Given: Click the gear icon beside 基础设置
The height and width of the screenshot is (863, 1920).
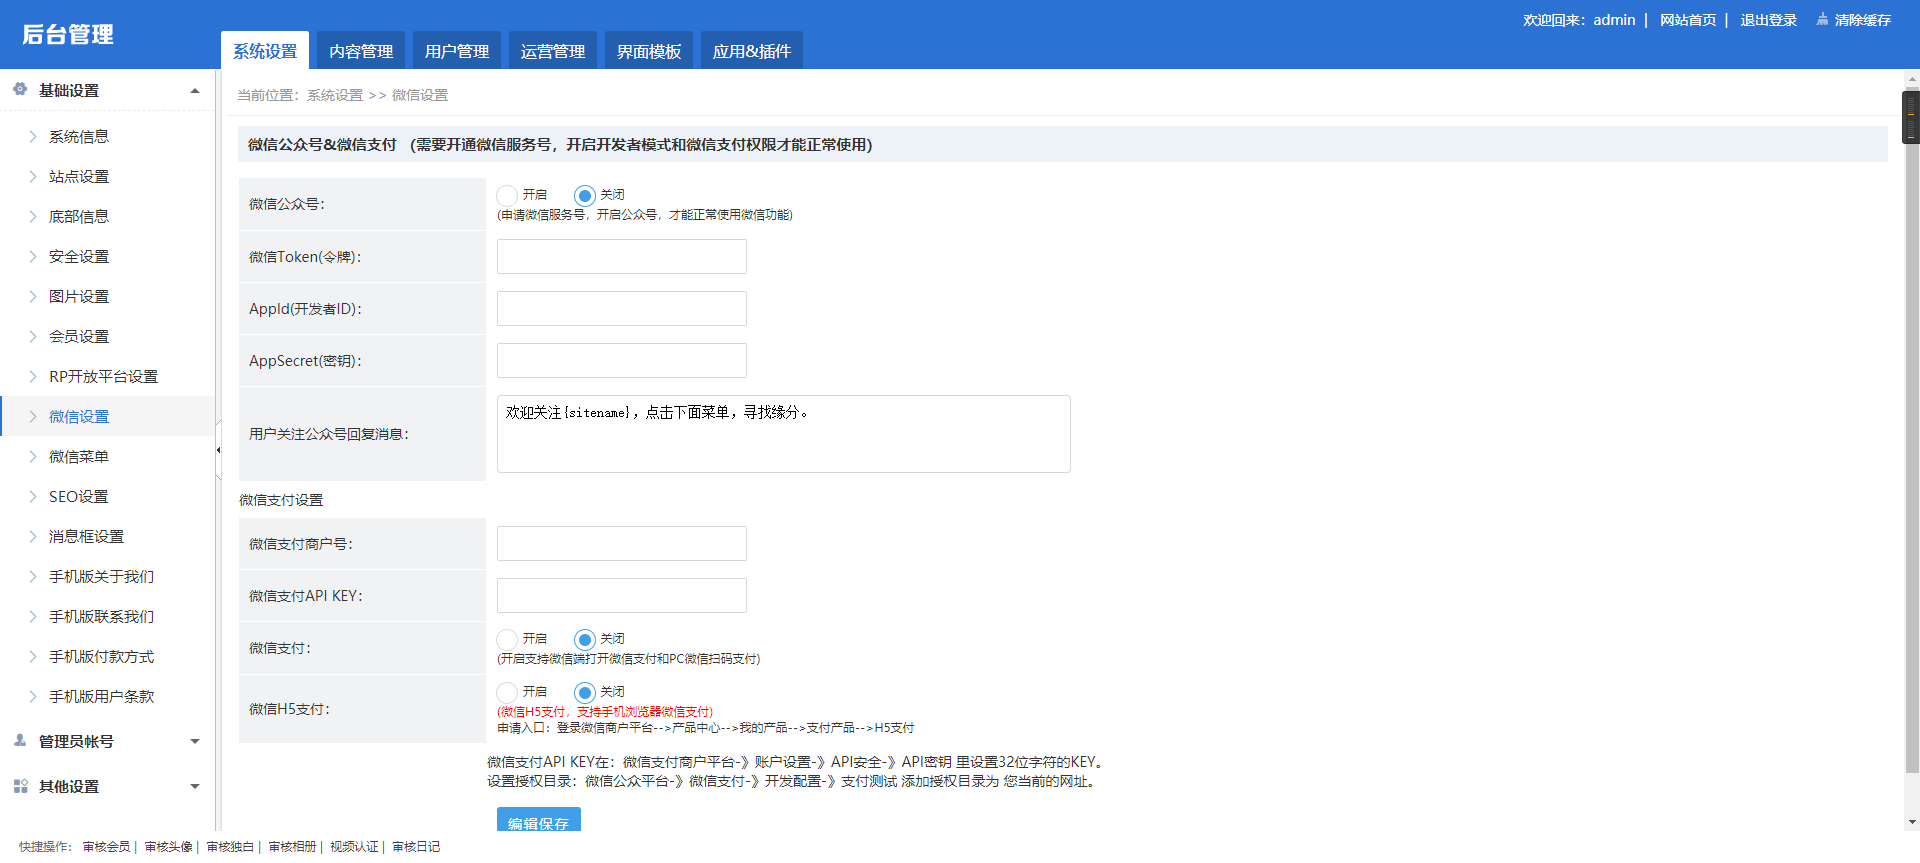Looking at the screenshot, I should (x=20, y=90).
